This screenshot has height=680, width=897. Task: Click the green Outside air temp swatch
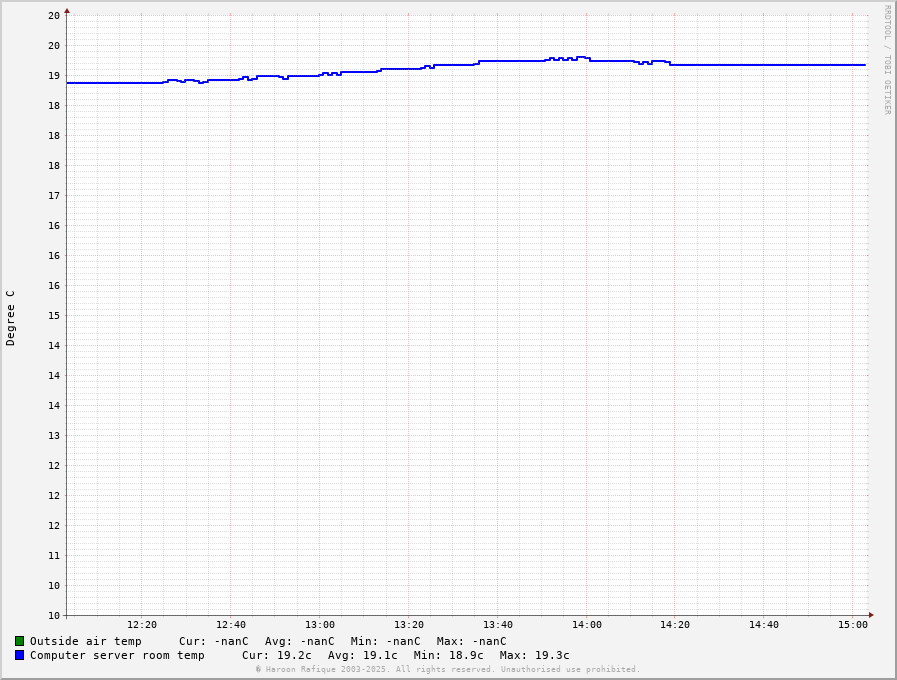(x=19, y=641)
